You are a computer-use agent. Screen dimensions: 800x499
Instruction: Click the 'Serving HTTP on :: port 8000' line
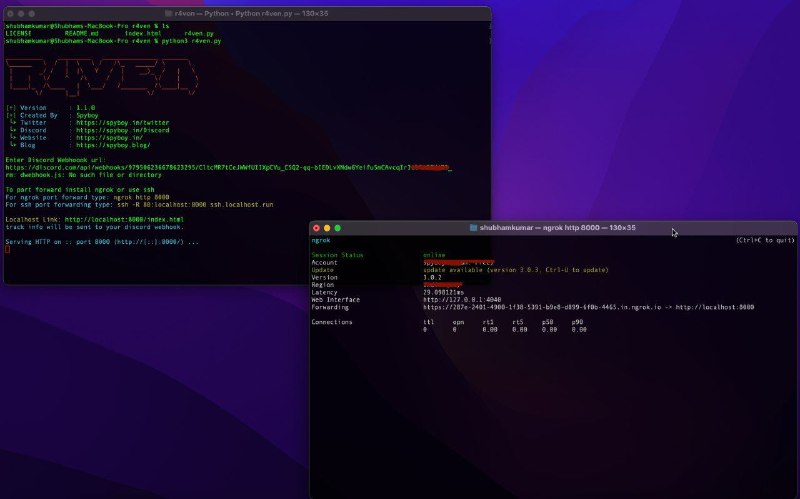(x=102, y=242)
